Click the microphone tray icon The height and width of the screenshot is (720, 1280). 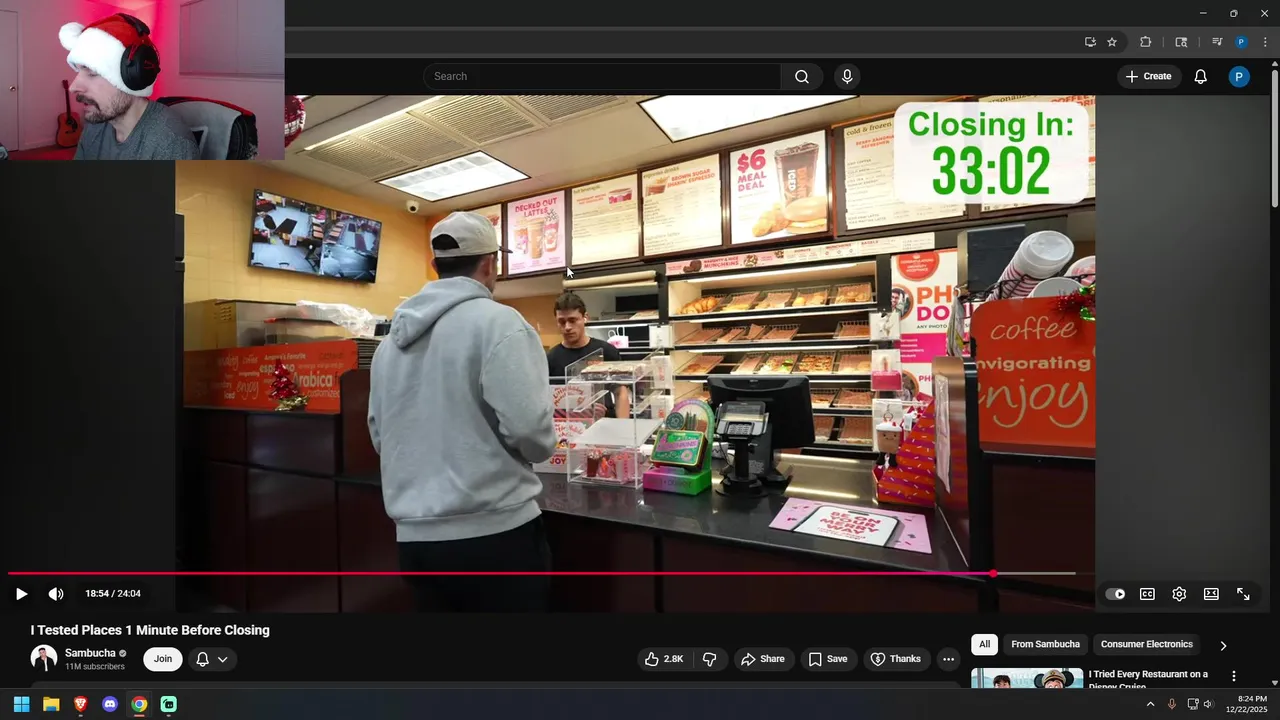pos(1172,705)
